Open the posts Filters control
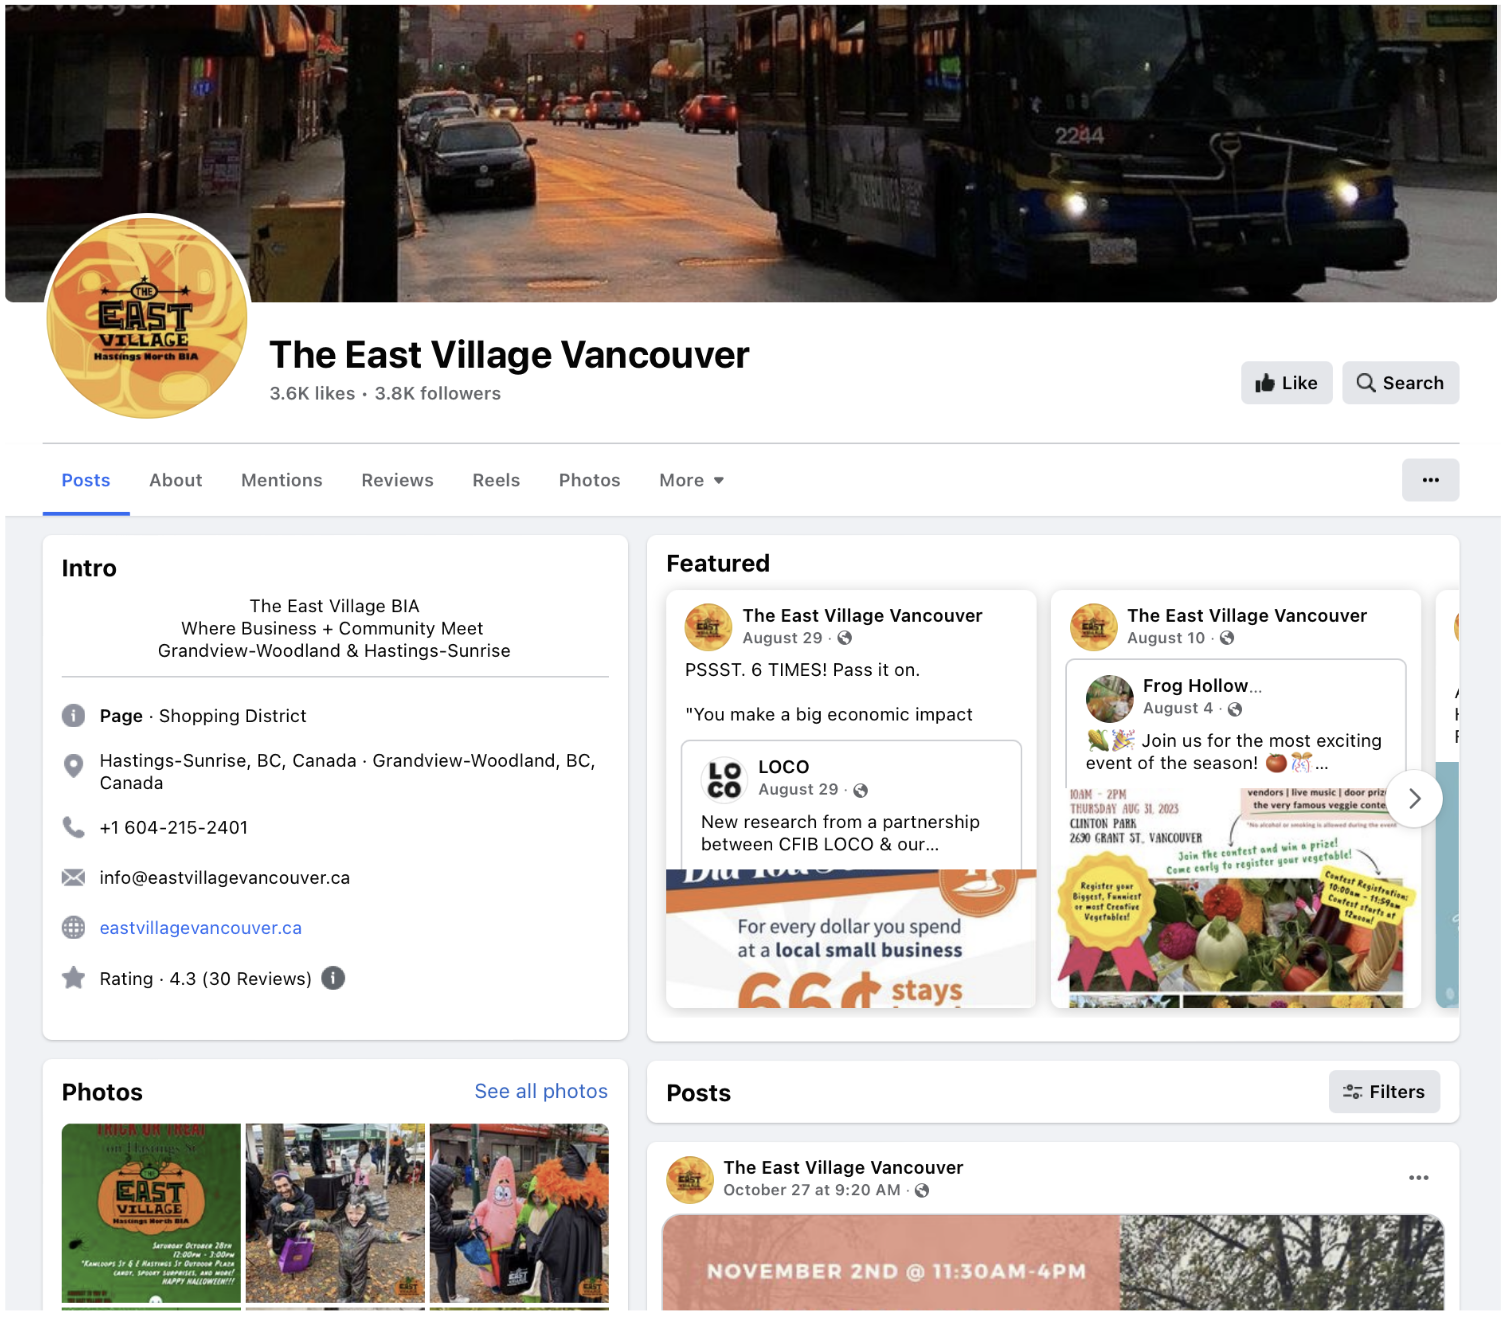Viewport: 1504px width, 1320px height. point(1384,1092)
